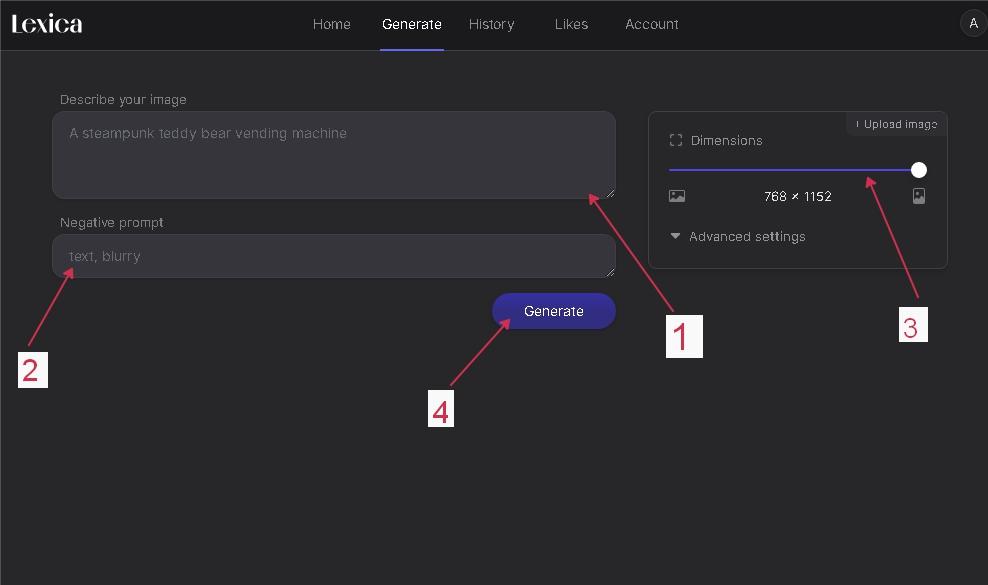Click the portrait image icon under the slider
Image resolution: width=988 pixels, height=585 pixels.
click(919, 197)
